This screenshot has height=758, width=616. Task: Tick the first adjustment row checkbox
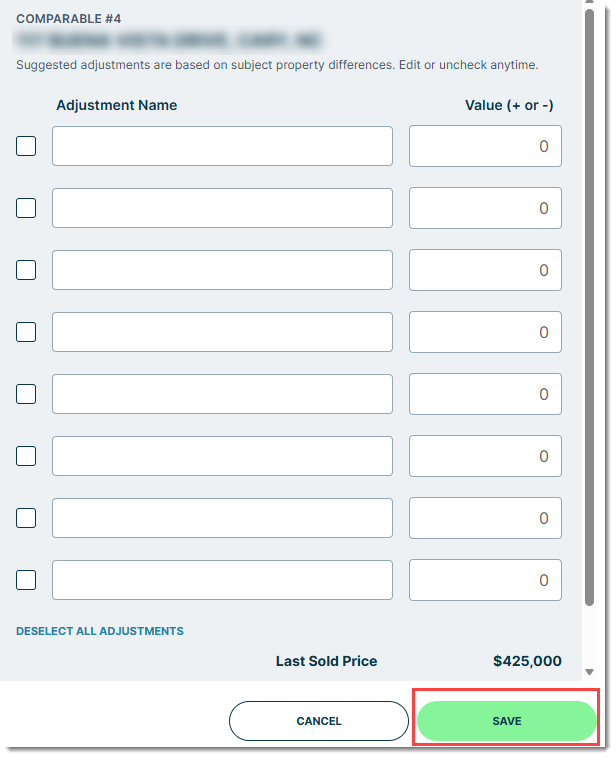pyautogui.click(x=26, y=146)
